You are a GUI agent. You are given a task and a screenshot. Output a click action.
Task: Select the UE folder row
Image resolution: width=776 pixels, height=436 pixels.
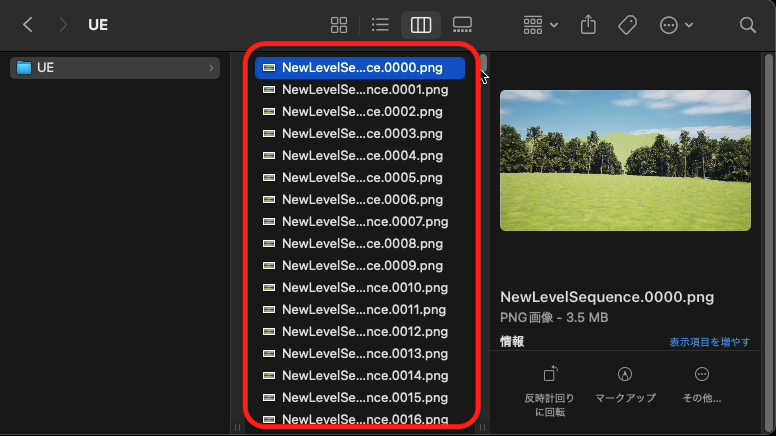(x=115, y=68)
